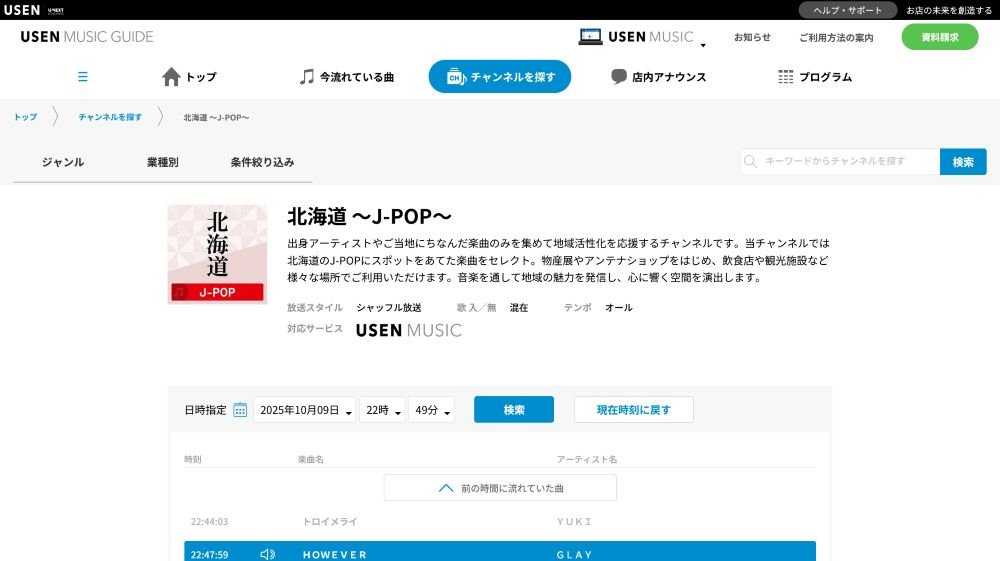Viewport: 1000px width, 561px height.
Task: Open the calendar date picker icon
Action: point(240,410)
